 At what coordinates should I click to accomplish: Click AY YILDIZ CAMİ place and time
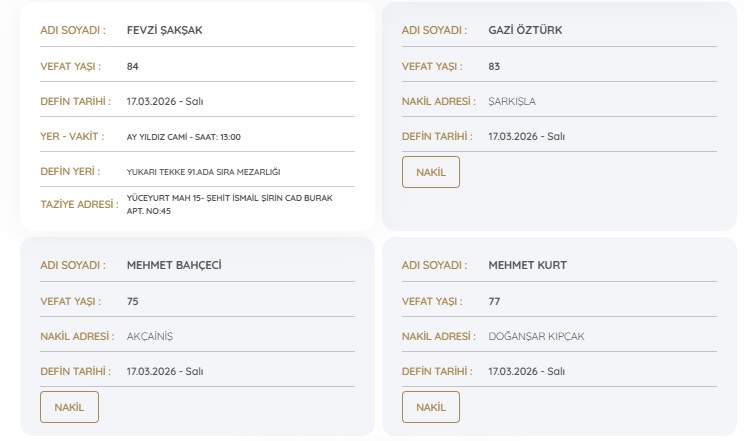coord(183,137)
